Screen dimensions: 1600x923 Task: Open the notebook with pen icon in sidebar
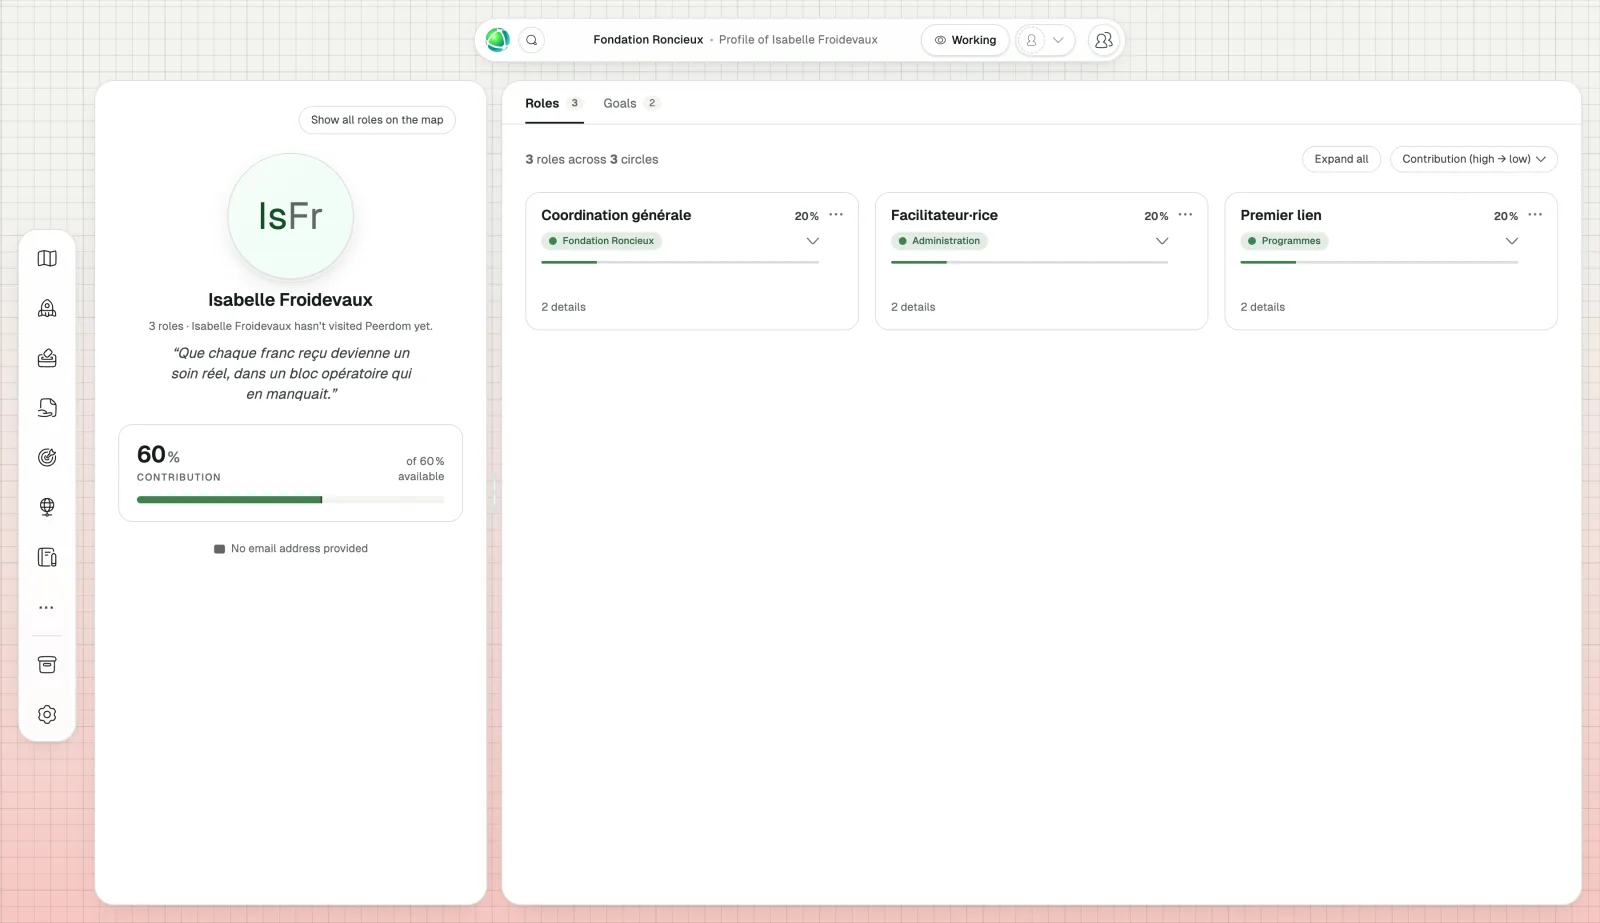pyautogui.click(x=47, y=557)
